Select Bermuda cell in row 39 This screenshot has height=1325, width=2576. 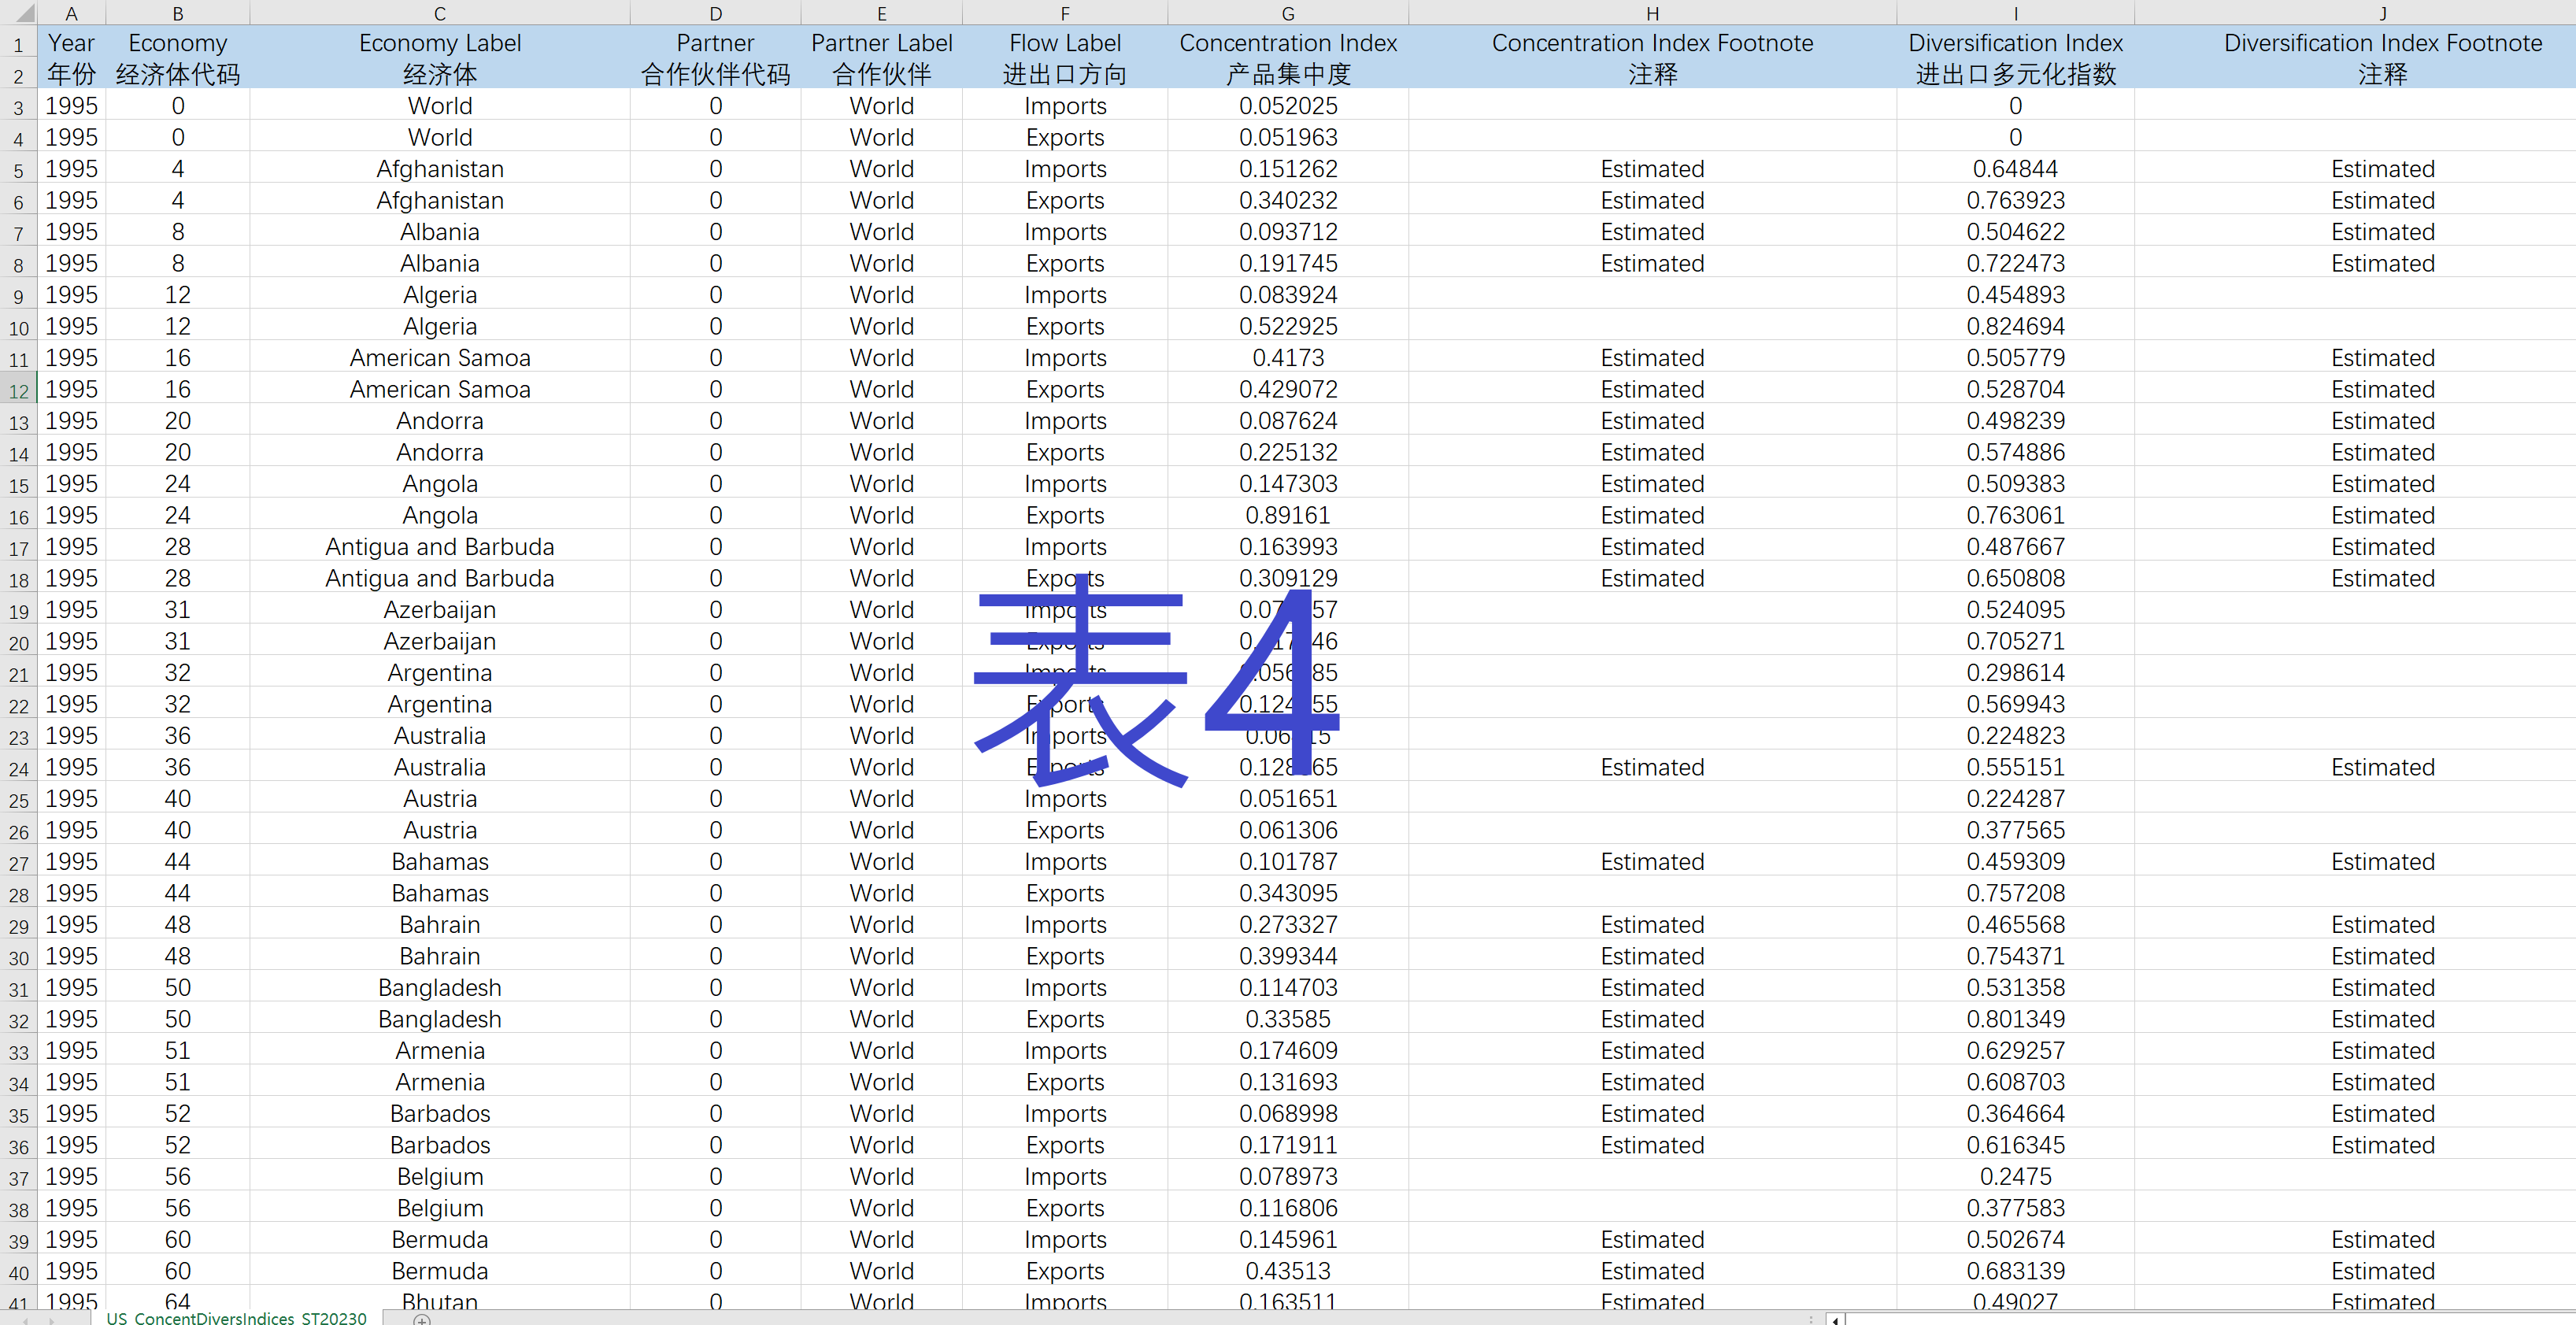click(x=439, y=1239)
